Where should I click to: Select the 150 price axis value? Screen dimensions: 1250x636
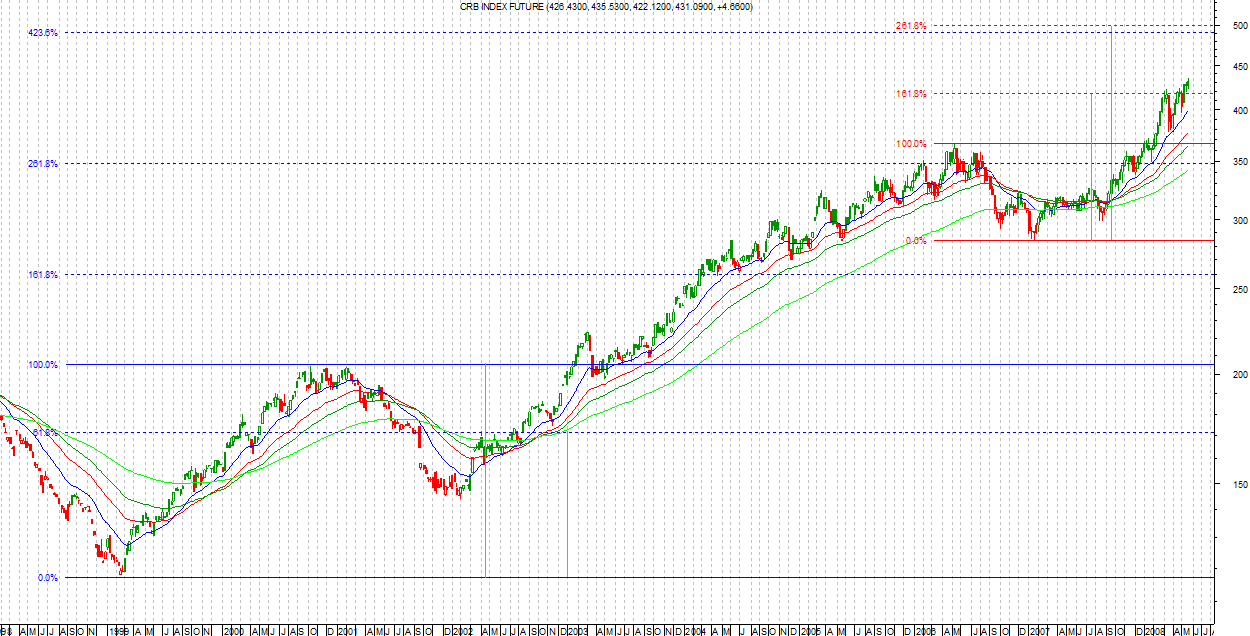pyautogui.click(x=1239, y=484)
